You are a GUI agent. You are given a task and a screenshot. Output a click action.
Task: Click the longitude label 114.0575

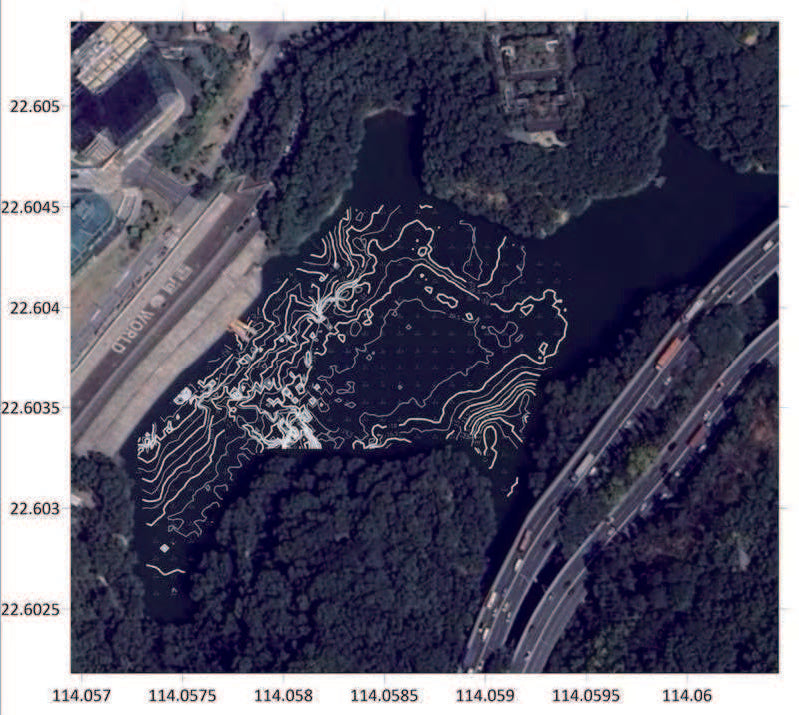[182, 696]
